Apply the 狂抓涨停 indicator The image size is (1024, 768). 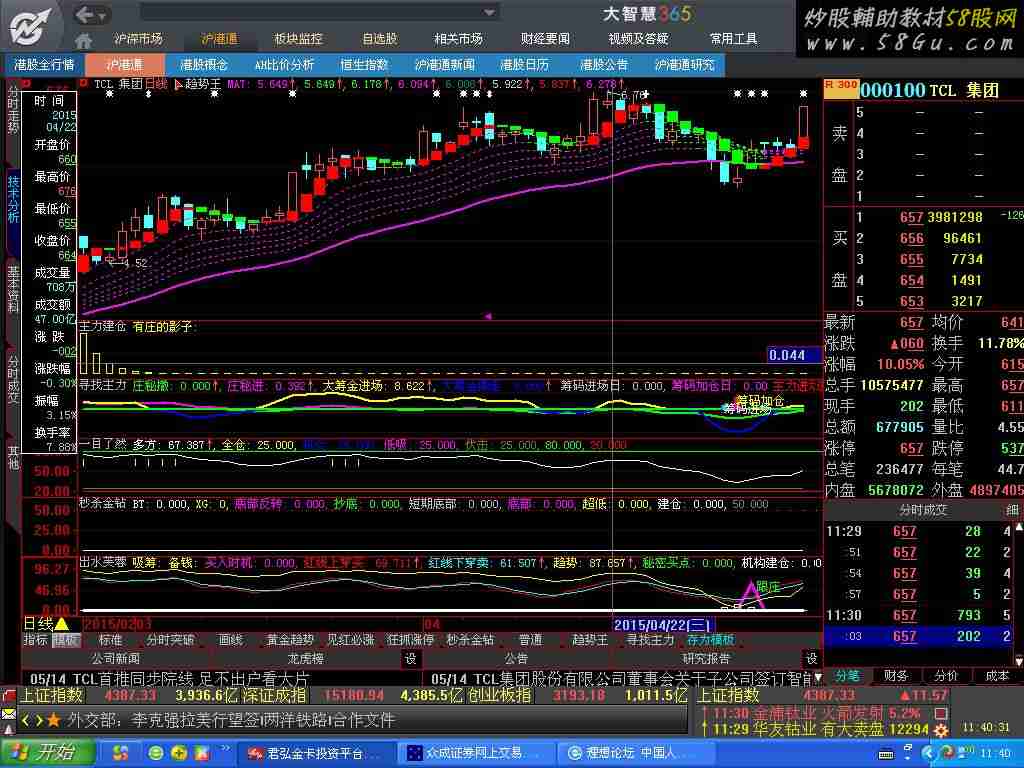point(410,640)
